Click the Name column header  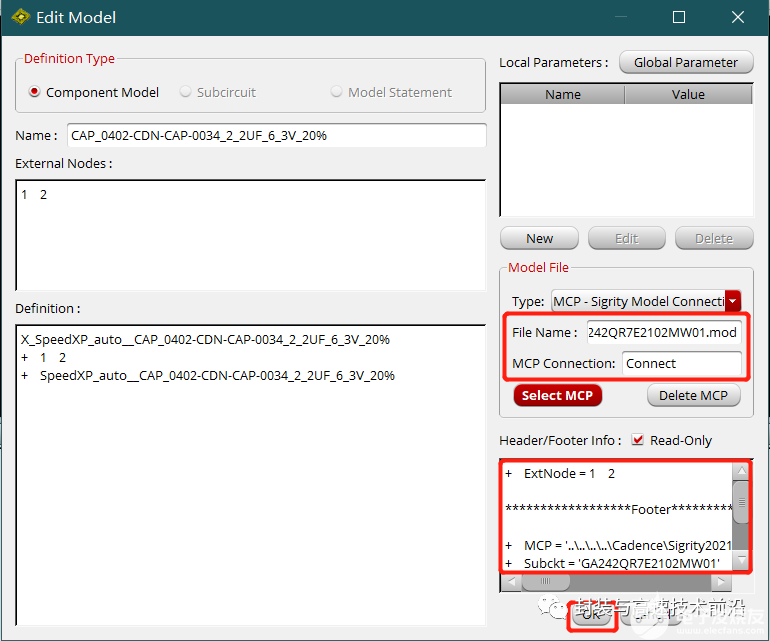coord(563,94)
